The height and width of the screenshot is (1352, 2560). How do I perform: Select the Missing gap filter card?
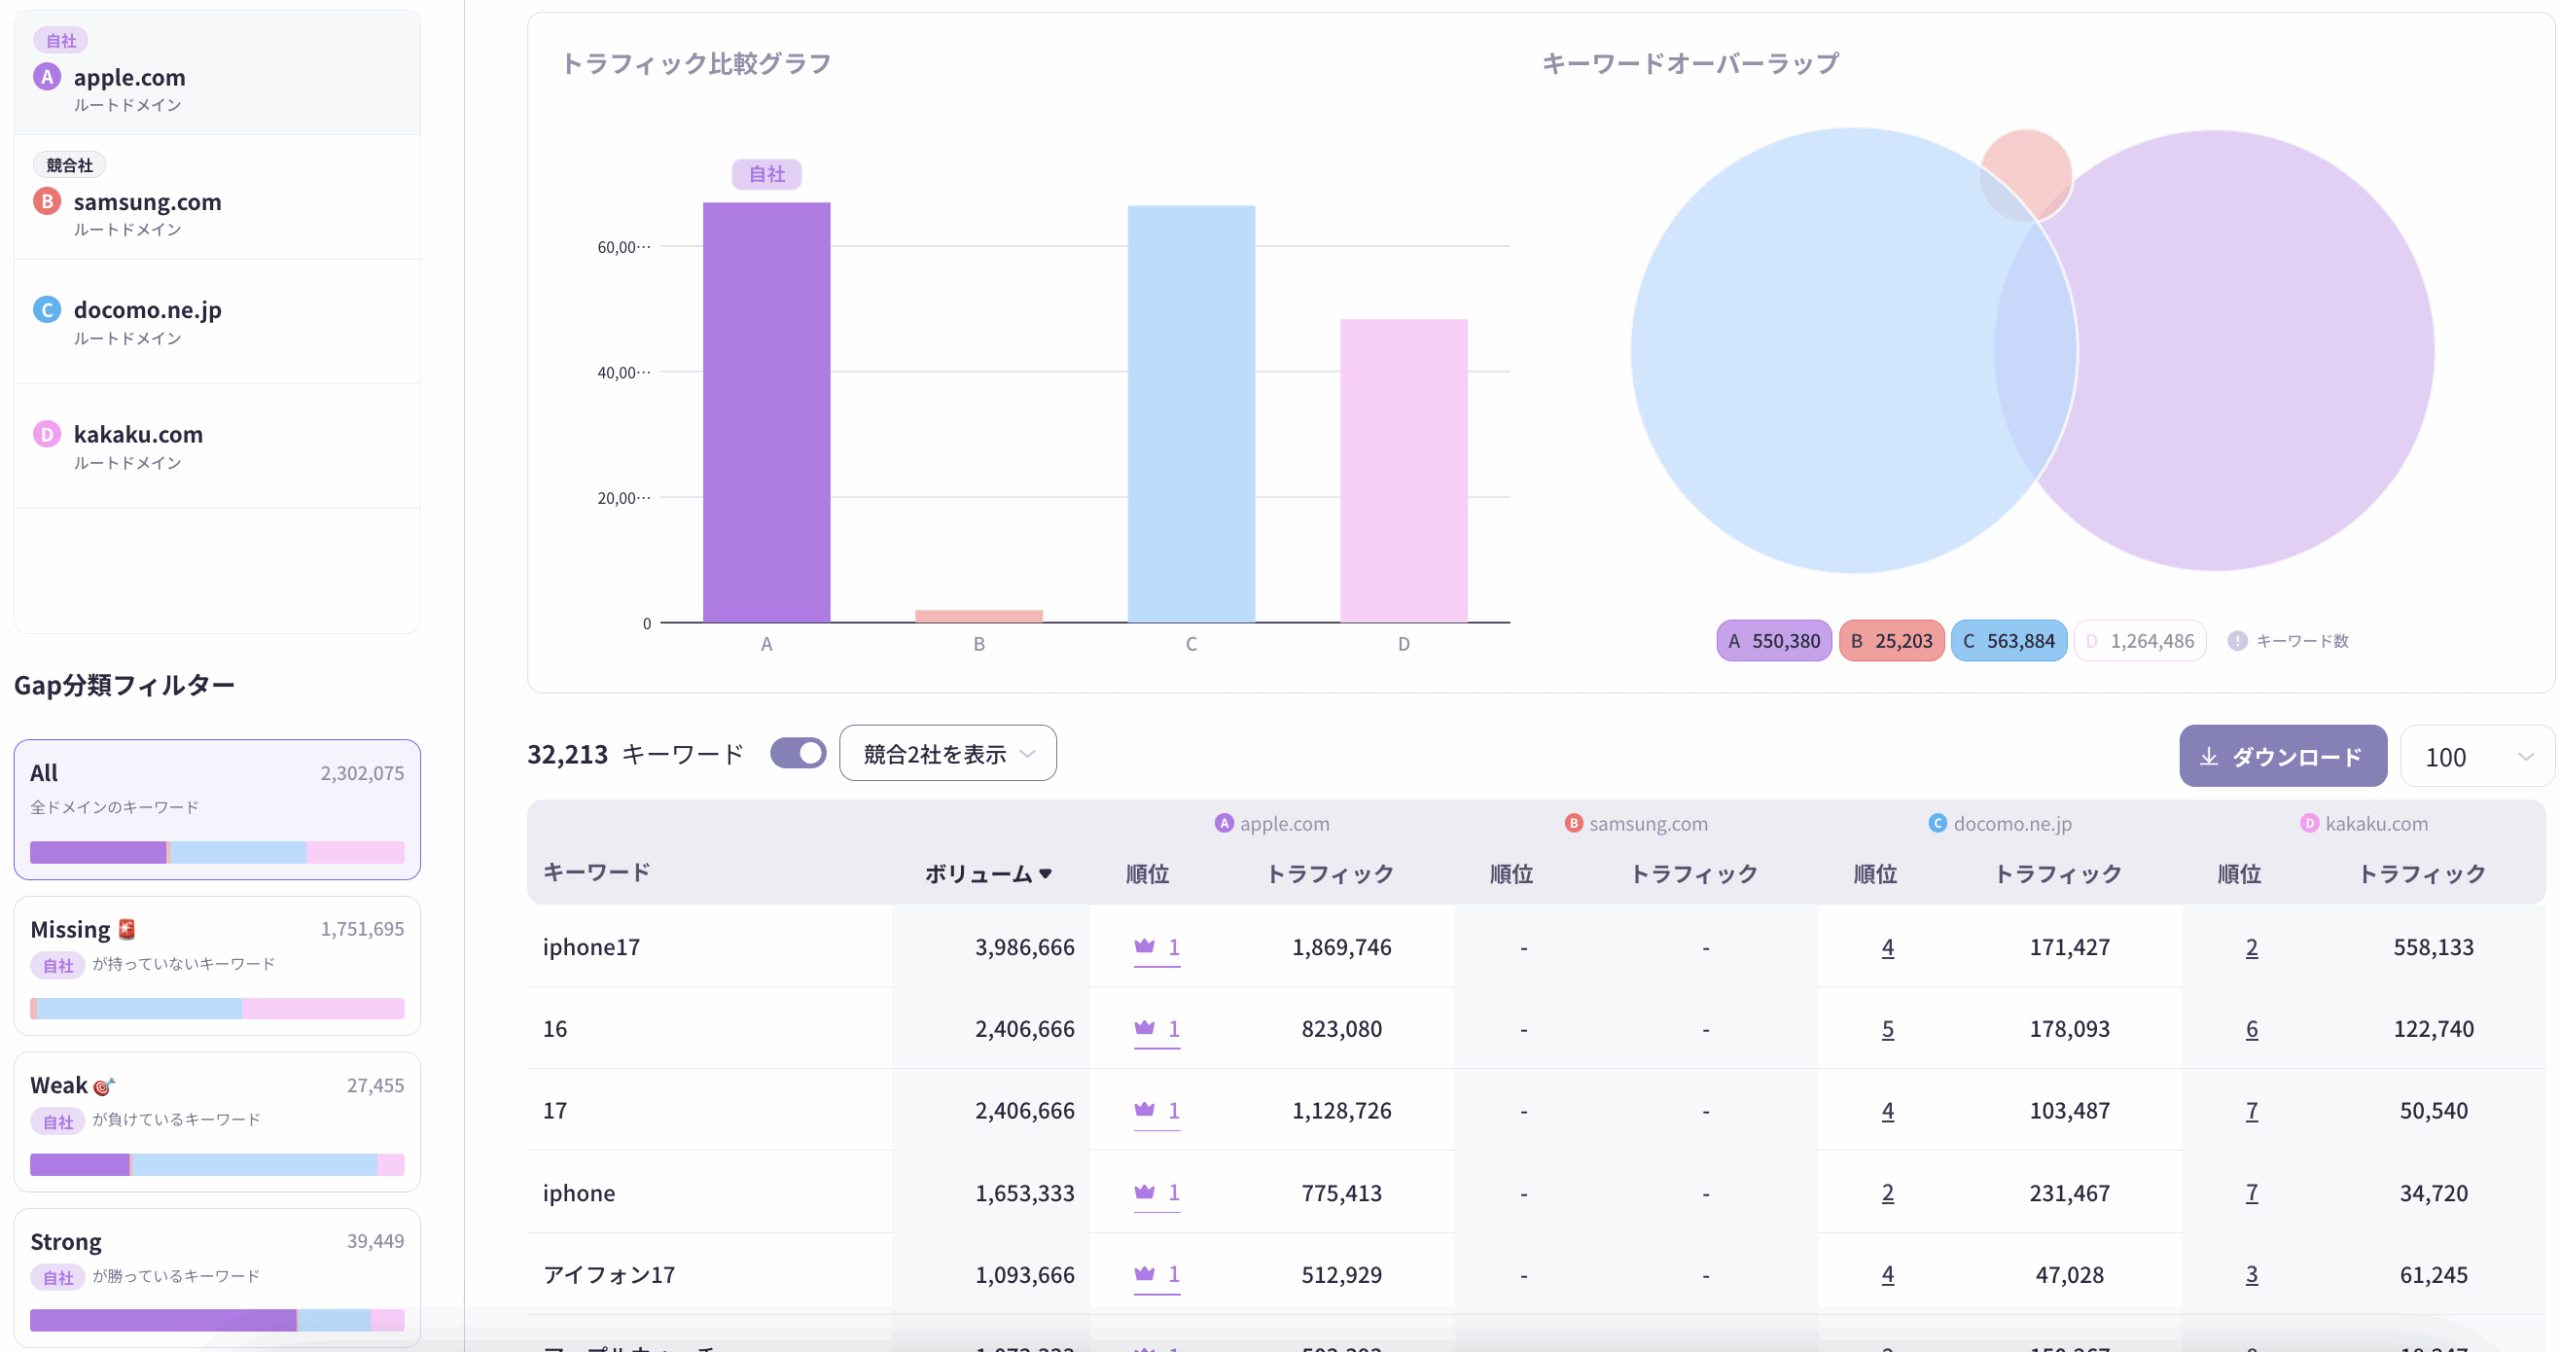(216, 964)
